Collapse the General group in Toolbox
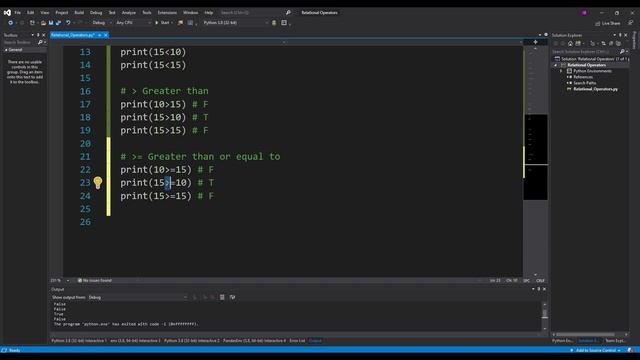Screen dimensions: 640x360 (6, 50)
